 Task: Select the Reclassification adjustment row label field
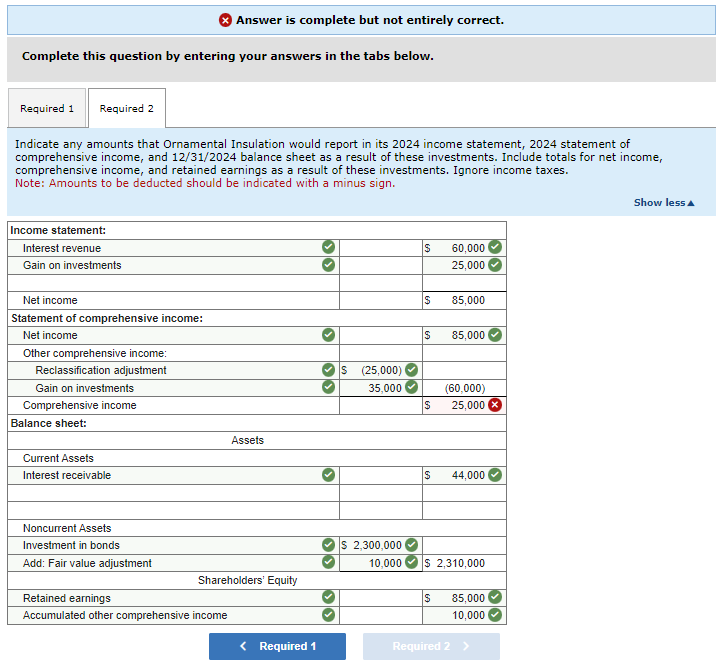coord(174,370)
